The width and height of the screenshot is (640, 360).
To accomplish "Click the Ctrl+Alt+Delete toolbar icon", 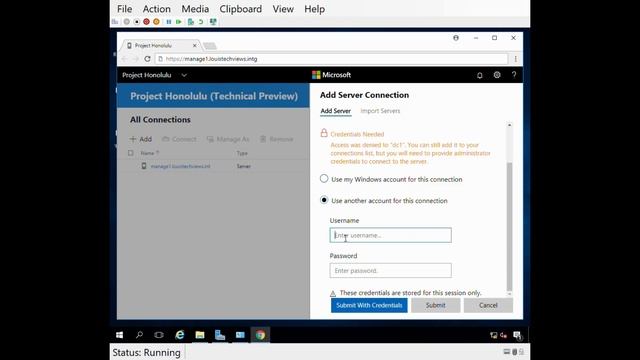I will tap(115, 22).
